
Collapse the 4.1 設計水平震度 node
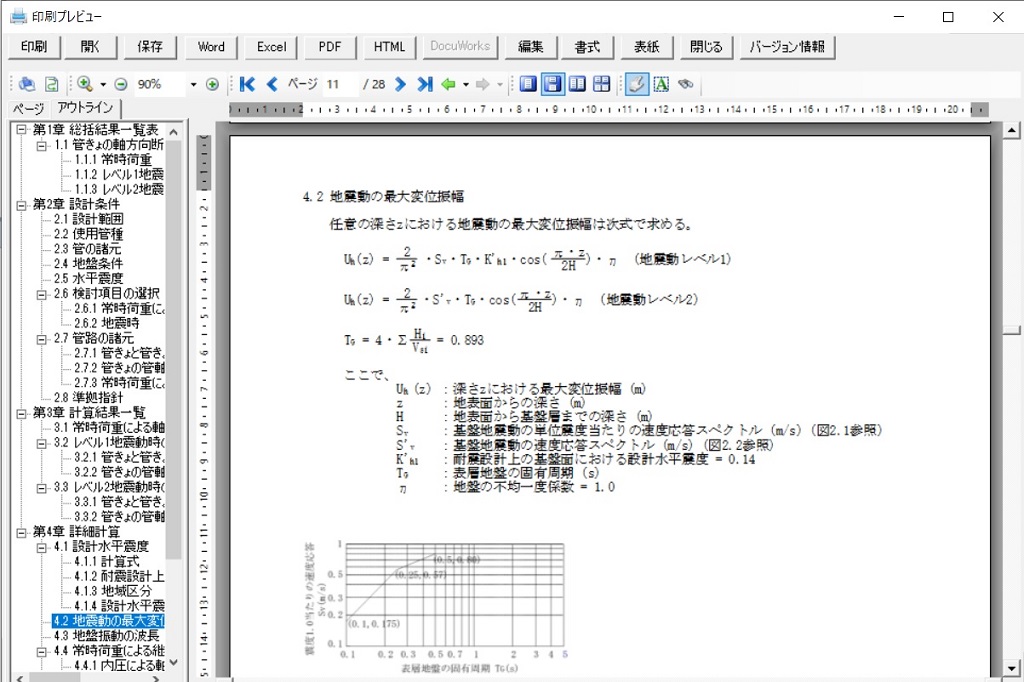click(42, 547)
